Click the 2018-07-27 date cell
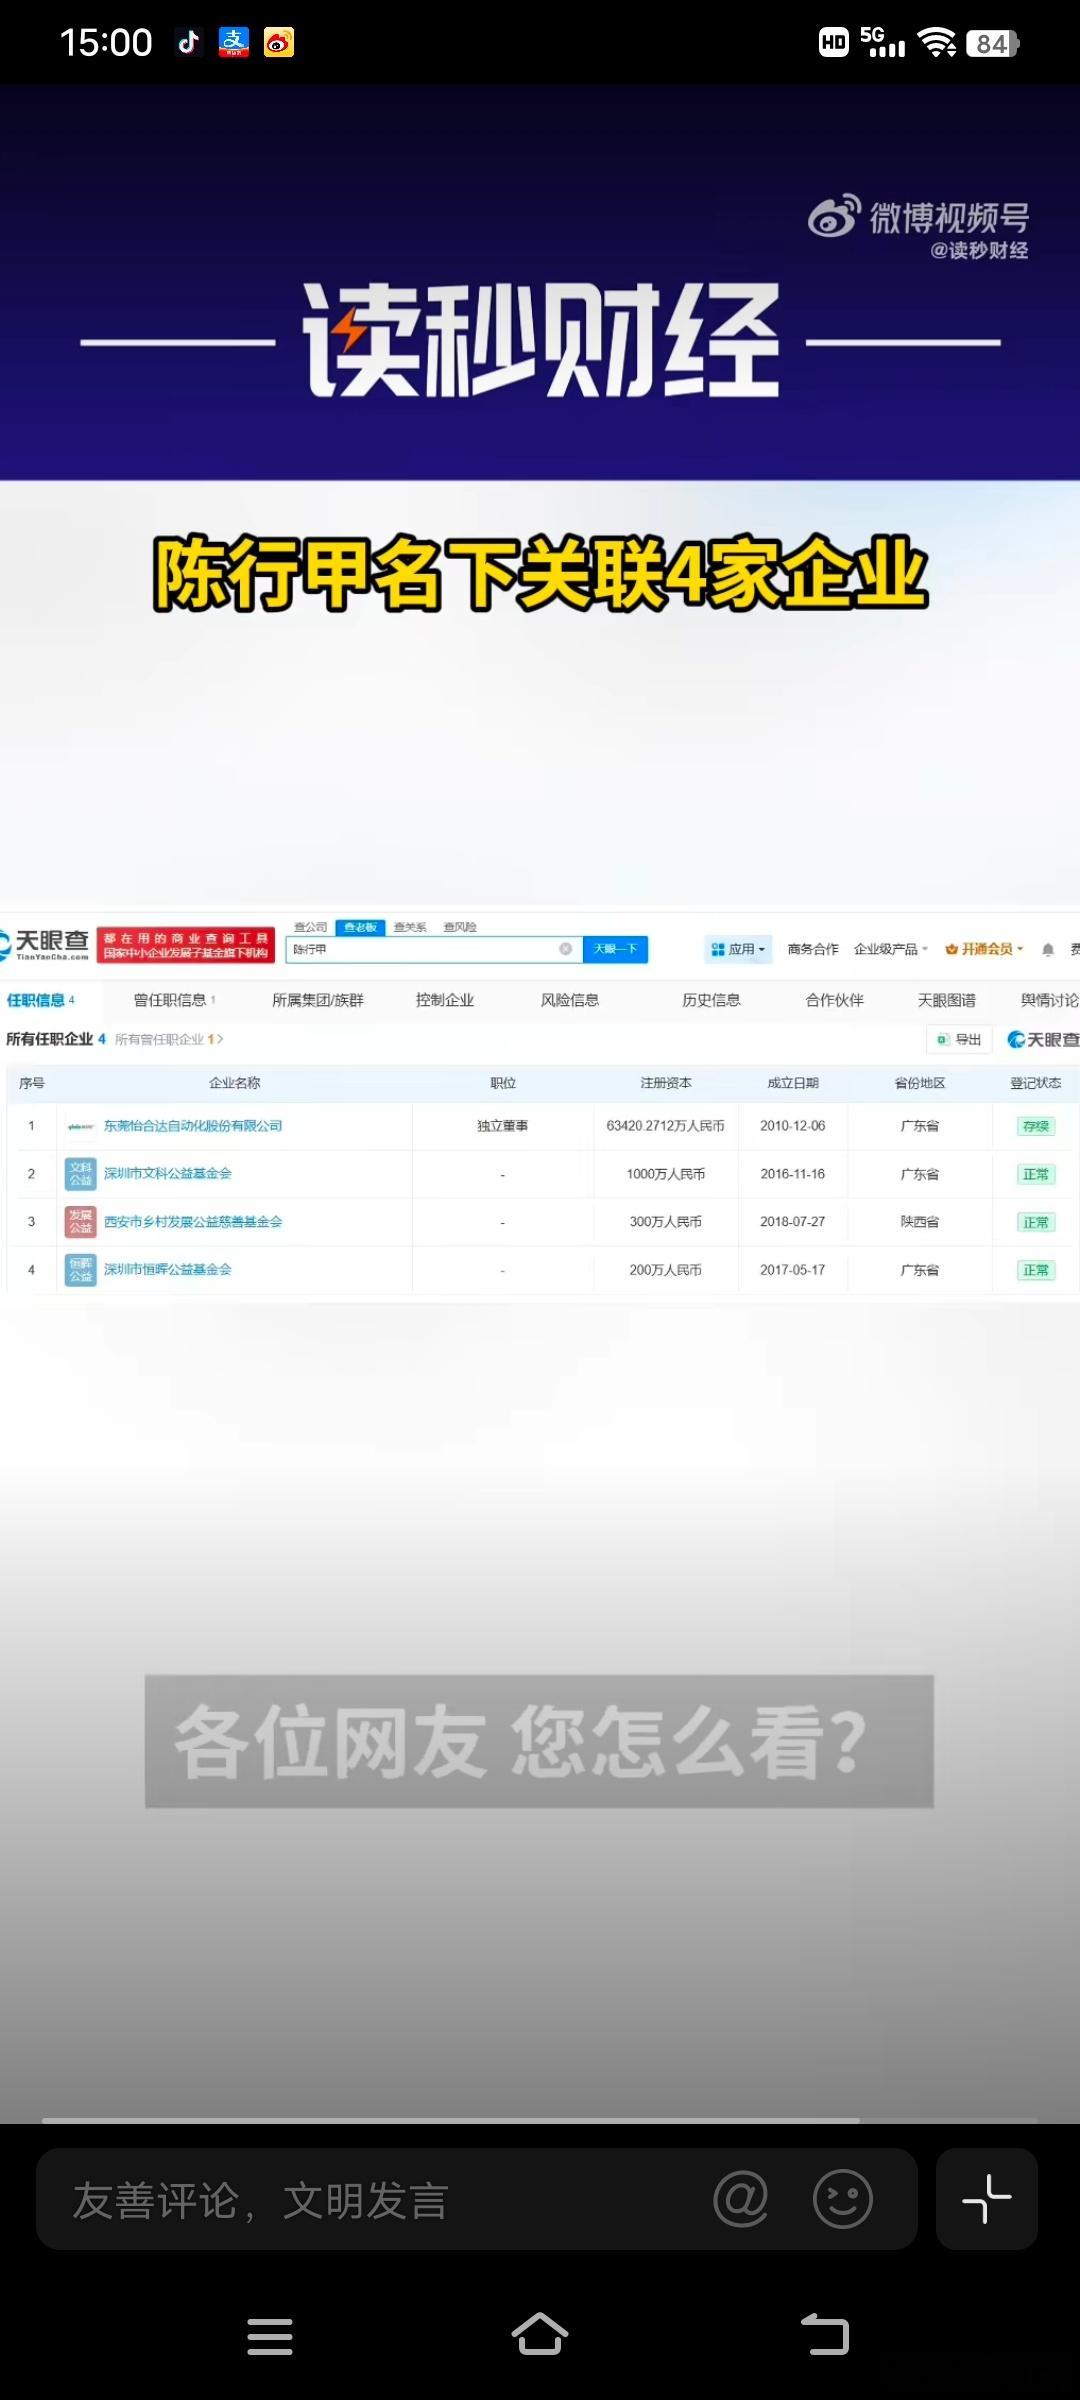This screenshot has width=1080, height=2400. click(792, 1222)
